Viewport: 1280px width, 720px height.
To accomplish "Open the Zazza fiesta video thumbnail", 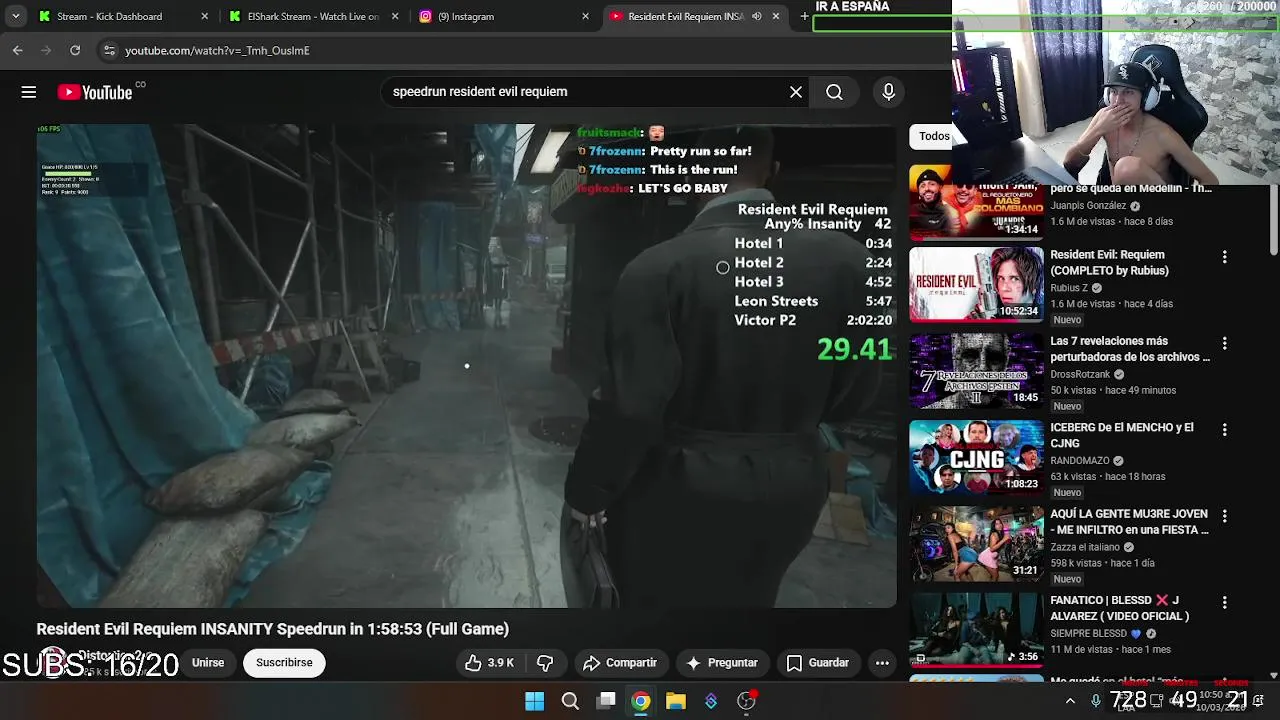I will pyautogui.click(x=976, y=544).
